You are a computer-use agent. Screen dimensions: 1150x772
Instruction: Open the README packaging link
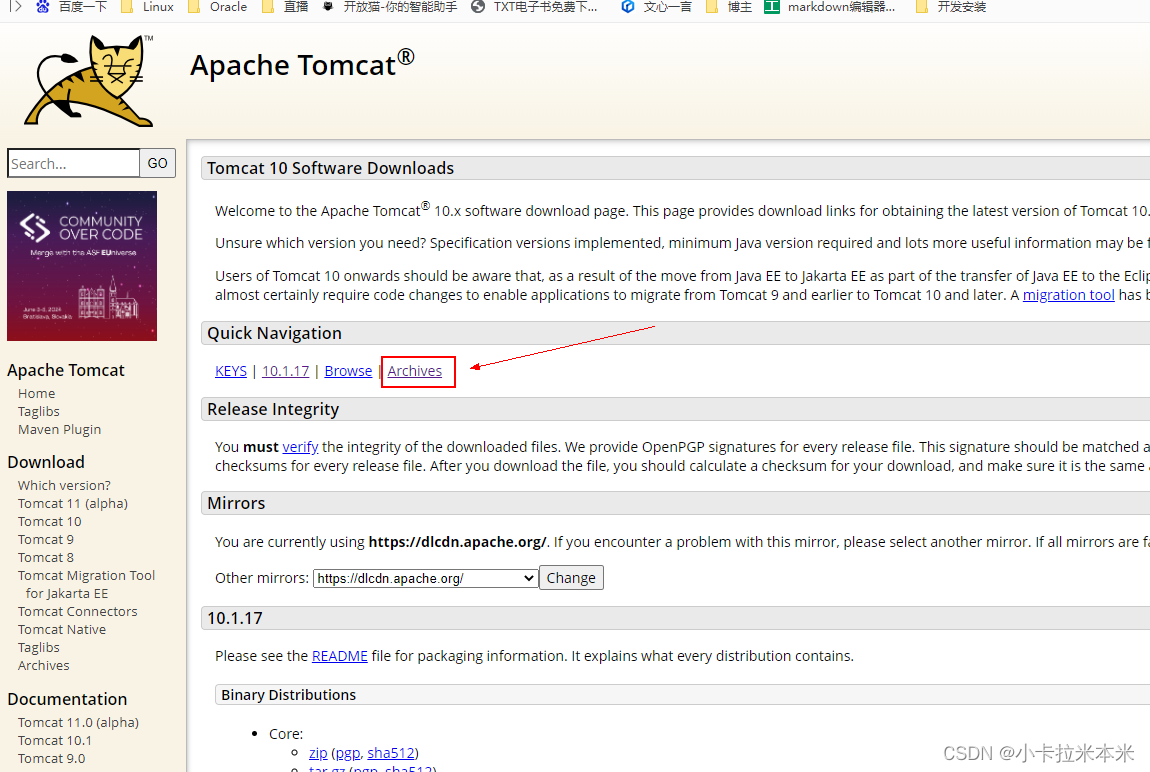pos(339,655)
